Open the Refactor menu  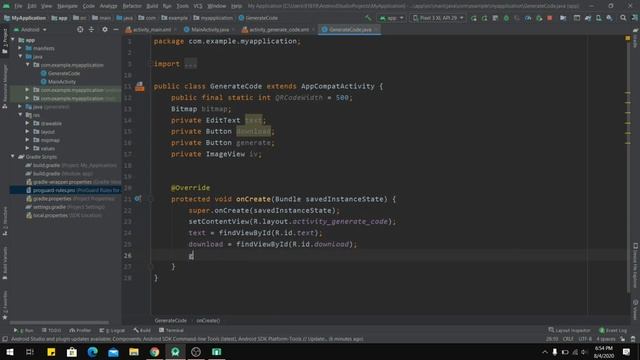point(132,6)
